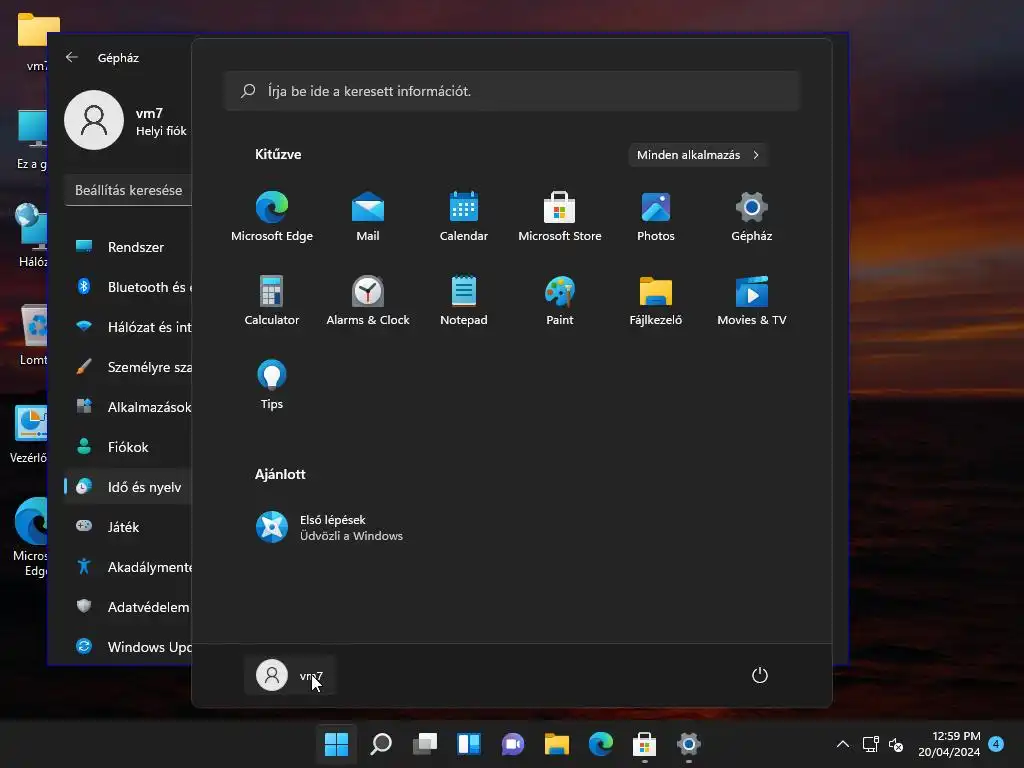
Task: Launch the Photos app
Action: point(656,217)
